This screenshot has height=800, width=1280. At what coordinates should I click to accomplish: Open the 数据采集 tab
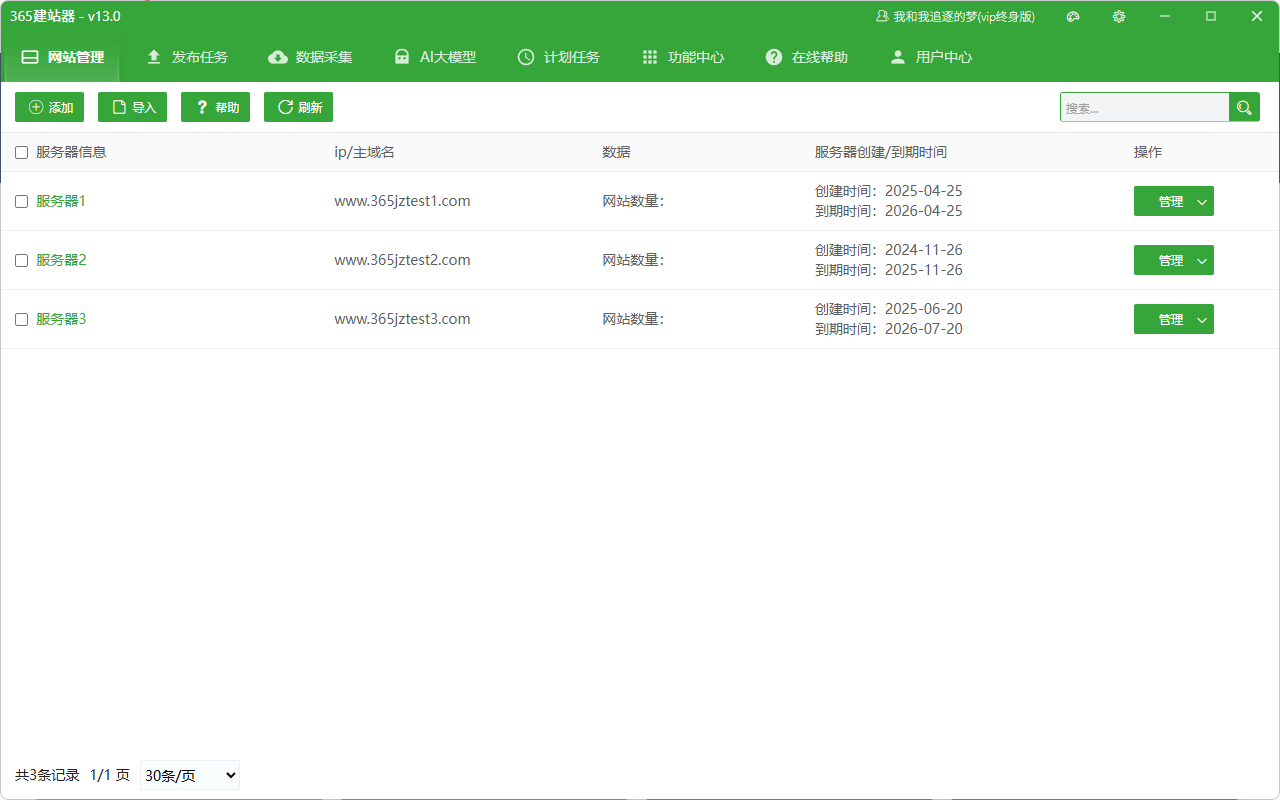coord(311,57)
